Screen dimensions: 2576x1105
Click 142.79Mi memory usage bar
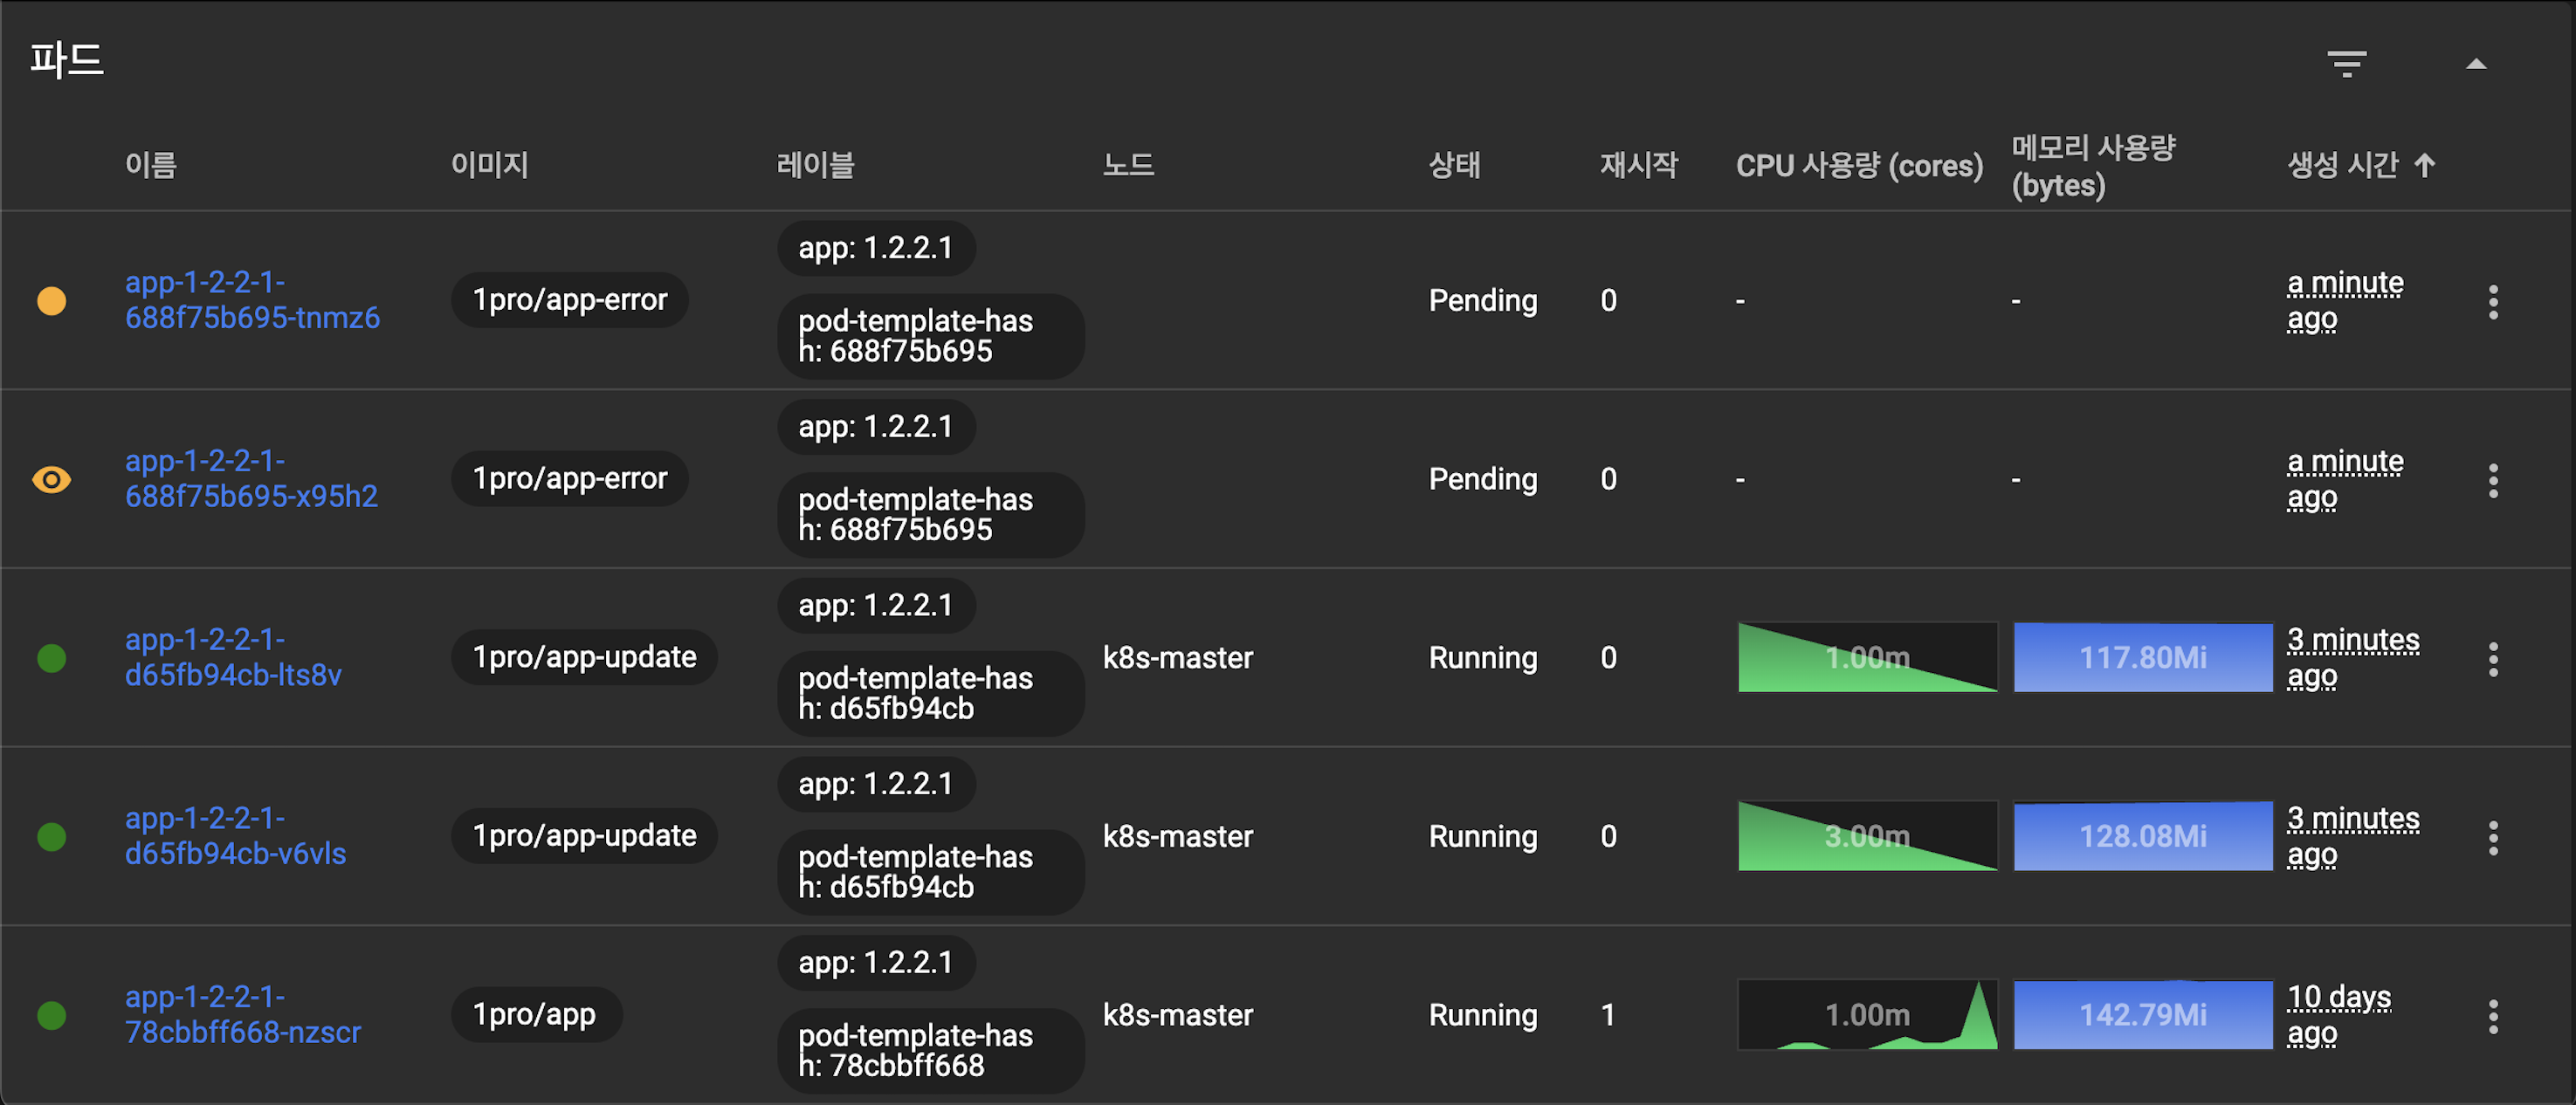point(2142,1015)
